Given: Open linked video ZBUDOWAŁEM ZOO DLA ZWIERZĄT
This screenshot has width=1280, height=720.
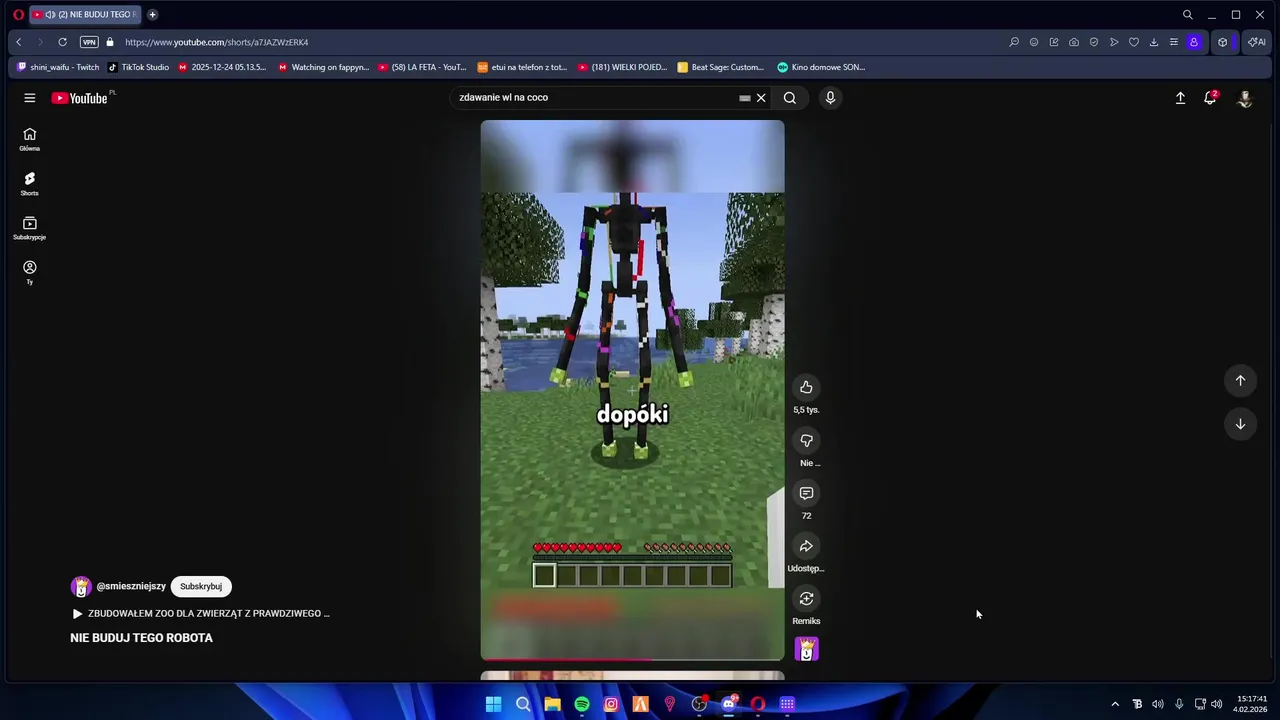Looking at the screenshot, I should (200, 613).
